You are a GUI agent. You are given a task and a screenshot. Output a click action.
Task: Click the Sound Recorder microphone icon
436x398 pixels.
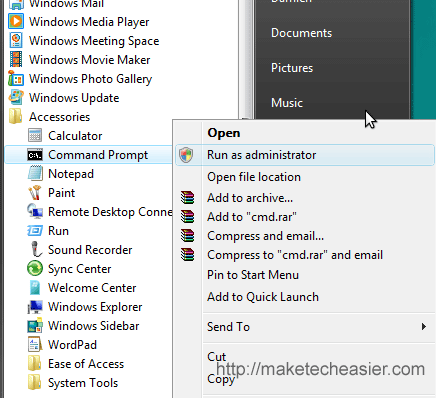(36, 249)
